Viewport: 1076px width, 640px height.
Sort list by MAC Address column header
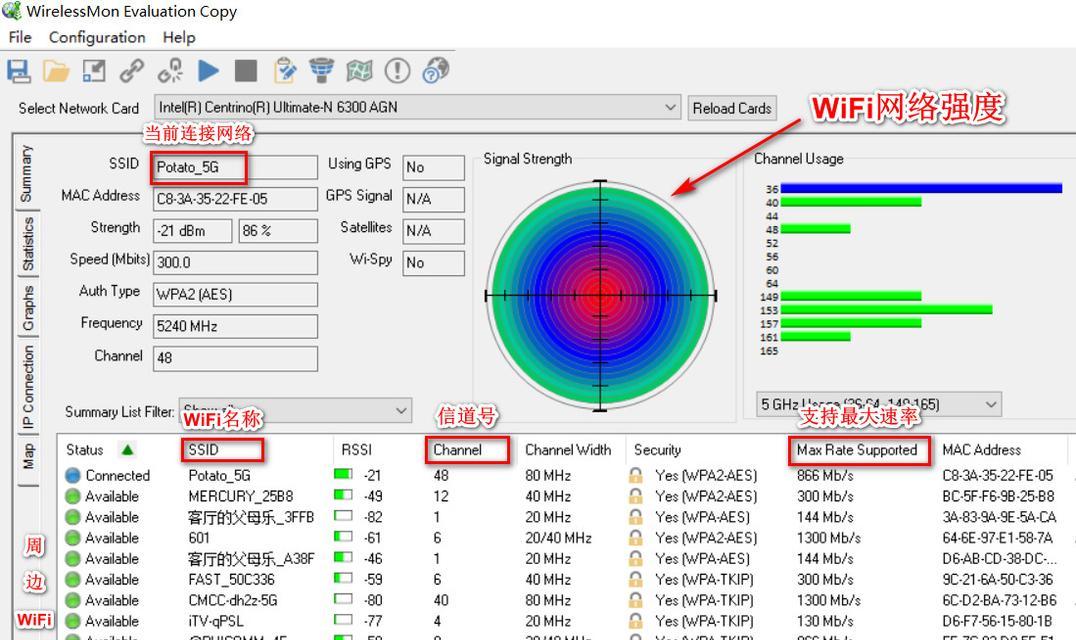point(981,450)
